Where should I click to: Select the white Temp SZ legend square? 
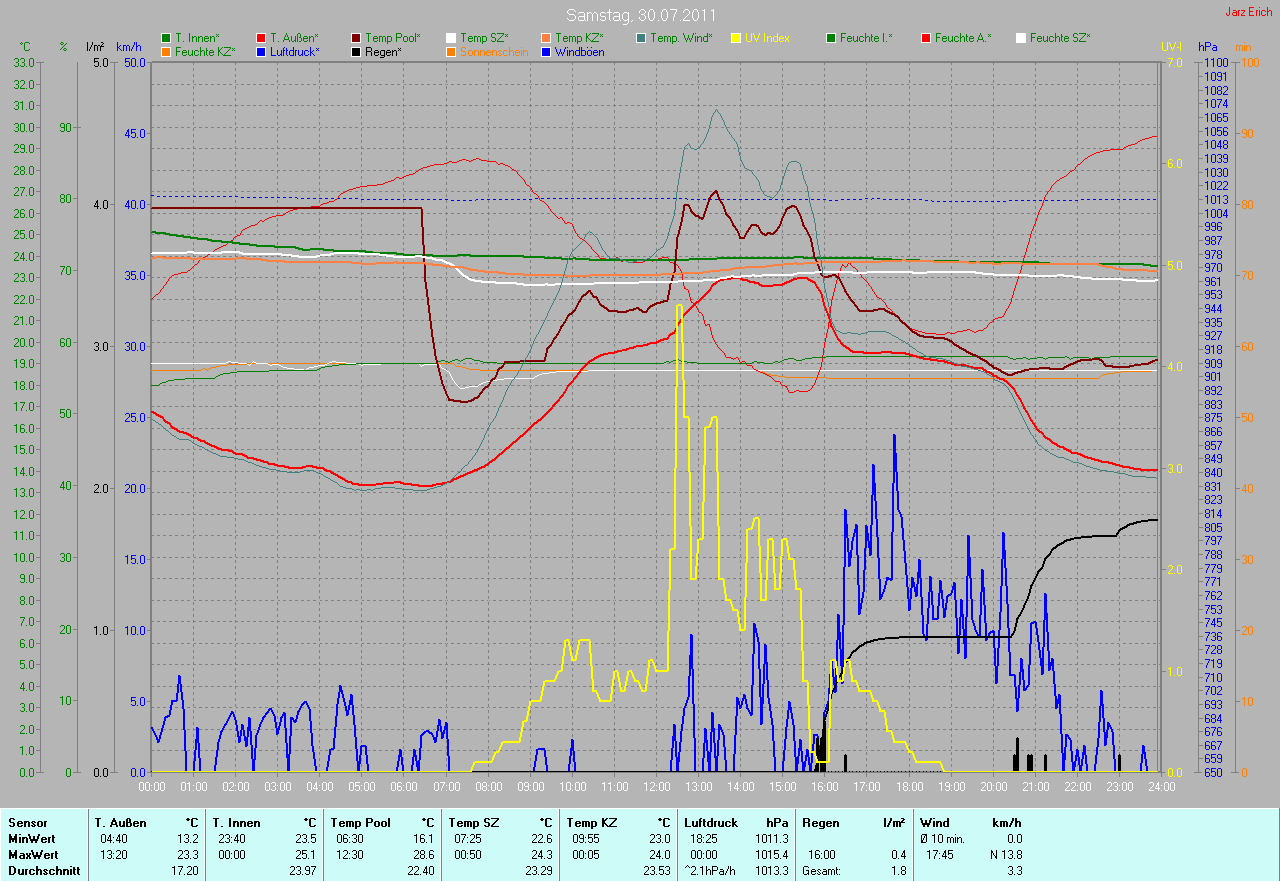pyautogui.click(x=451, y=38)
